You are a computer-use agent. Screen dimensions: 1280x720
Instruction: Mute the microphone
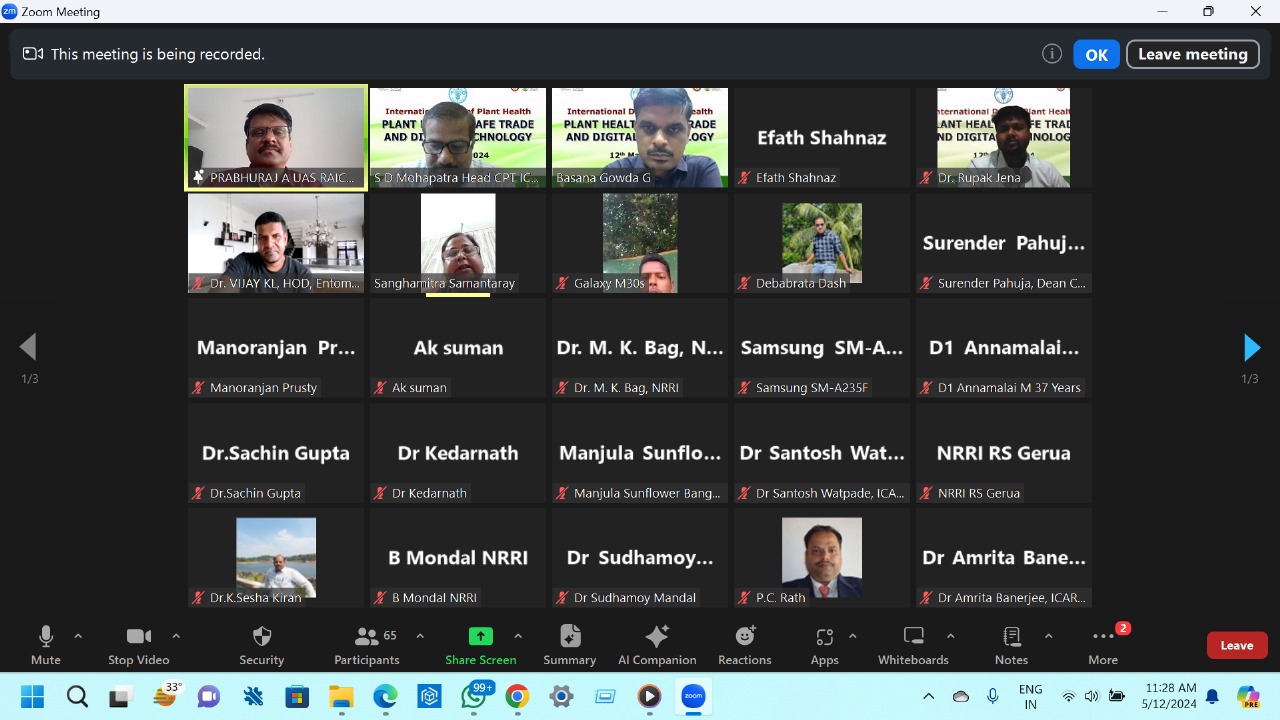click(x=46, y=645)
